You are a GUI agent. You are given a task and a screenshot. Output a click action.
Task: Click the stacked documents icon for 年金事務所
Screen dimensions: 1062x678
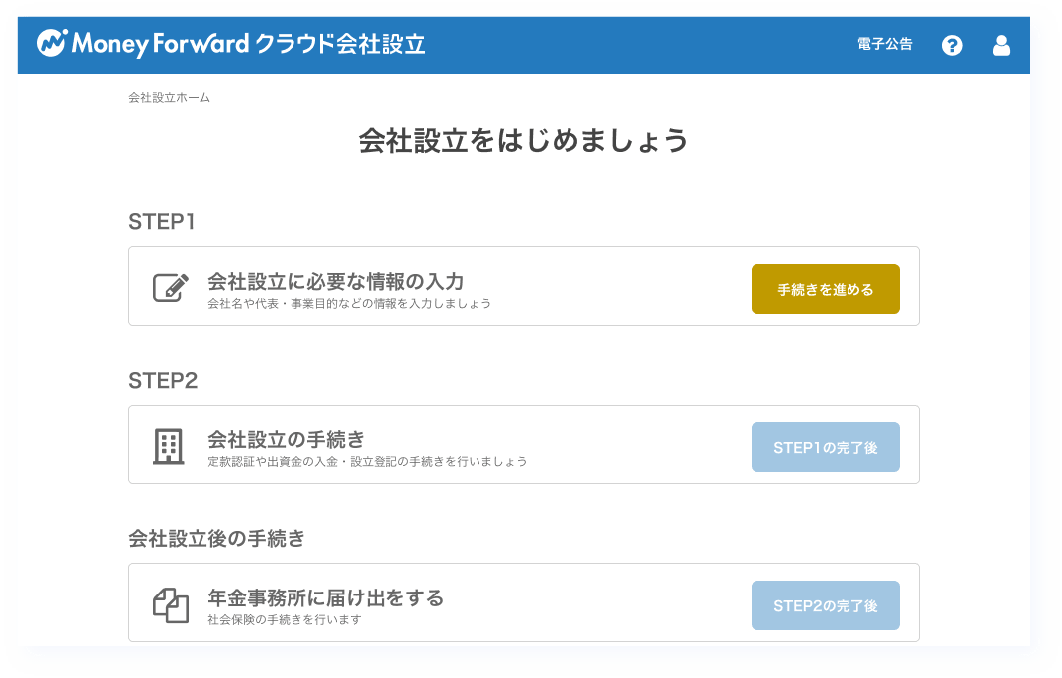[x=170, y=604]
